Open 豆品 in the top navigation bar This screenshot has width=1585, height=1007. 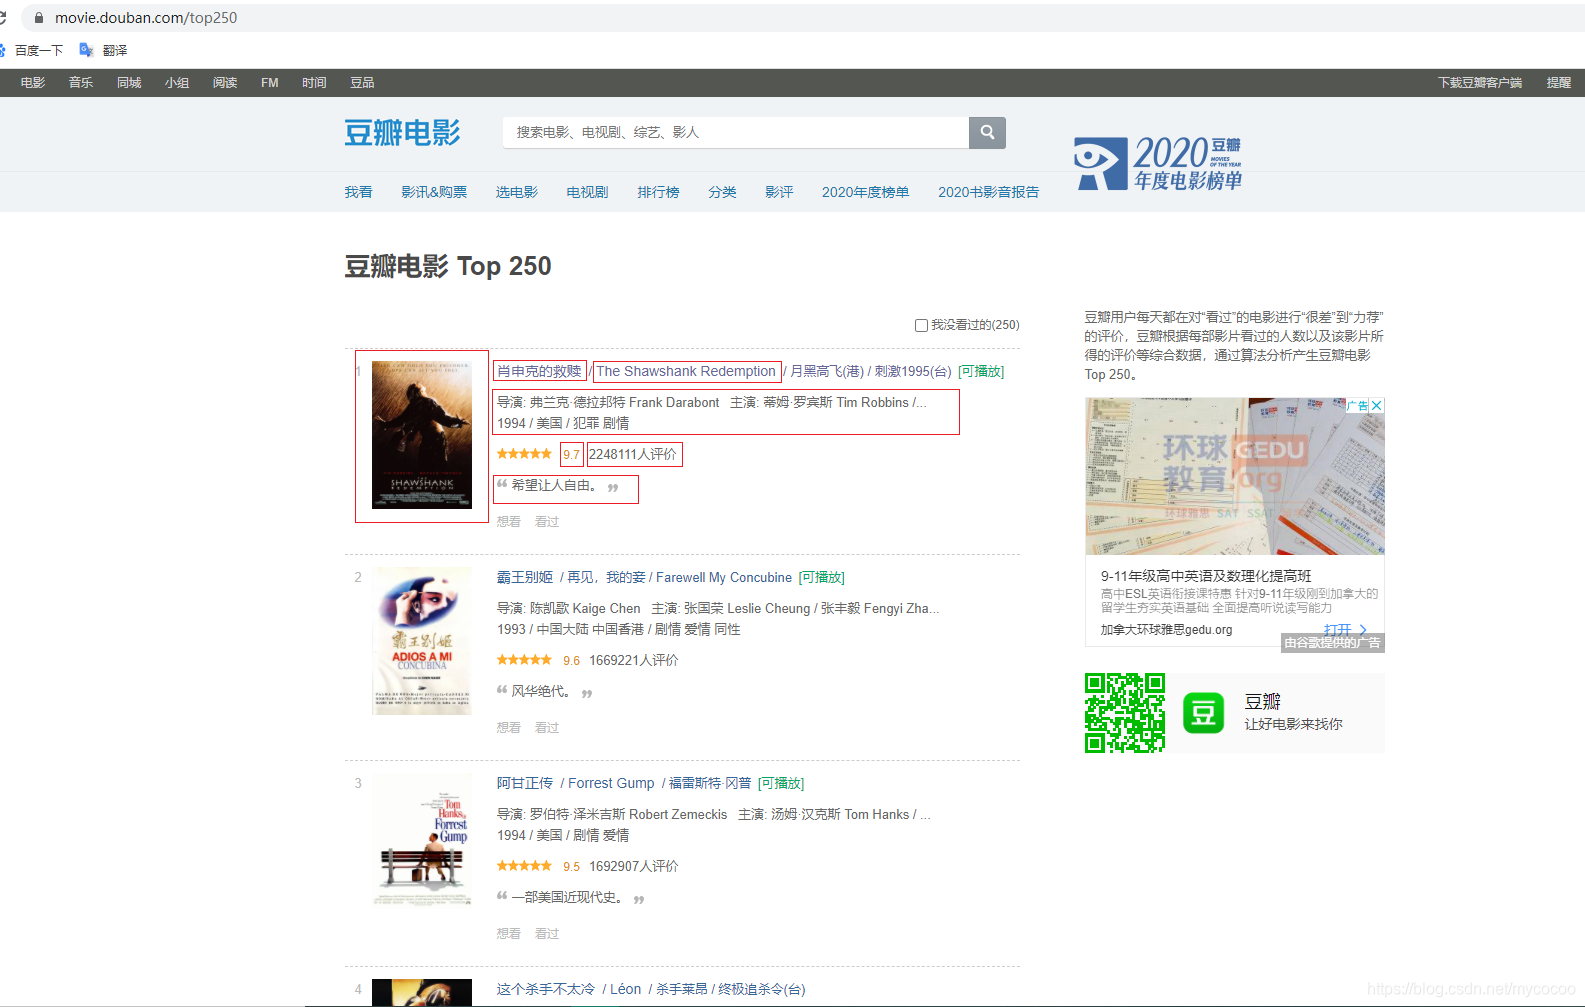[362, 83]
